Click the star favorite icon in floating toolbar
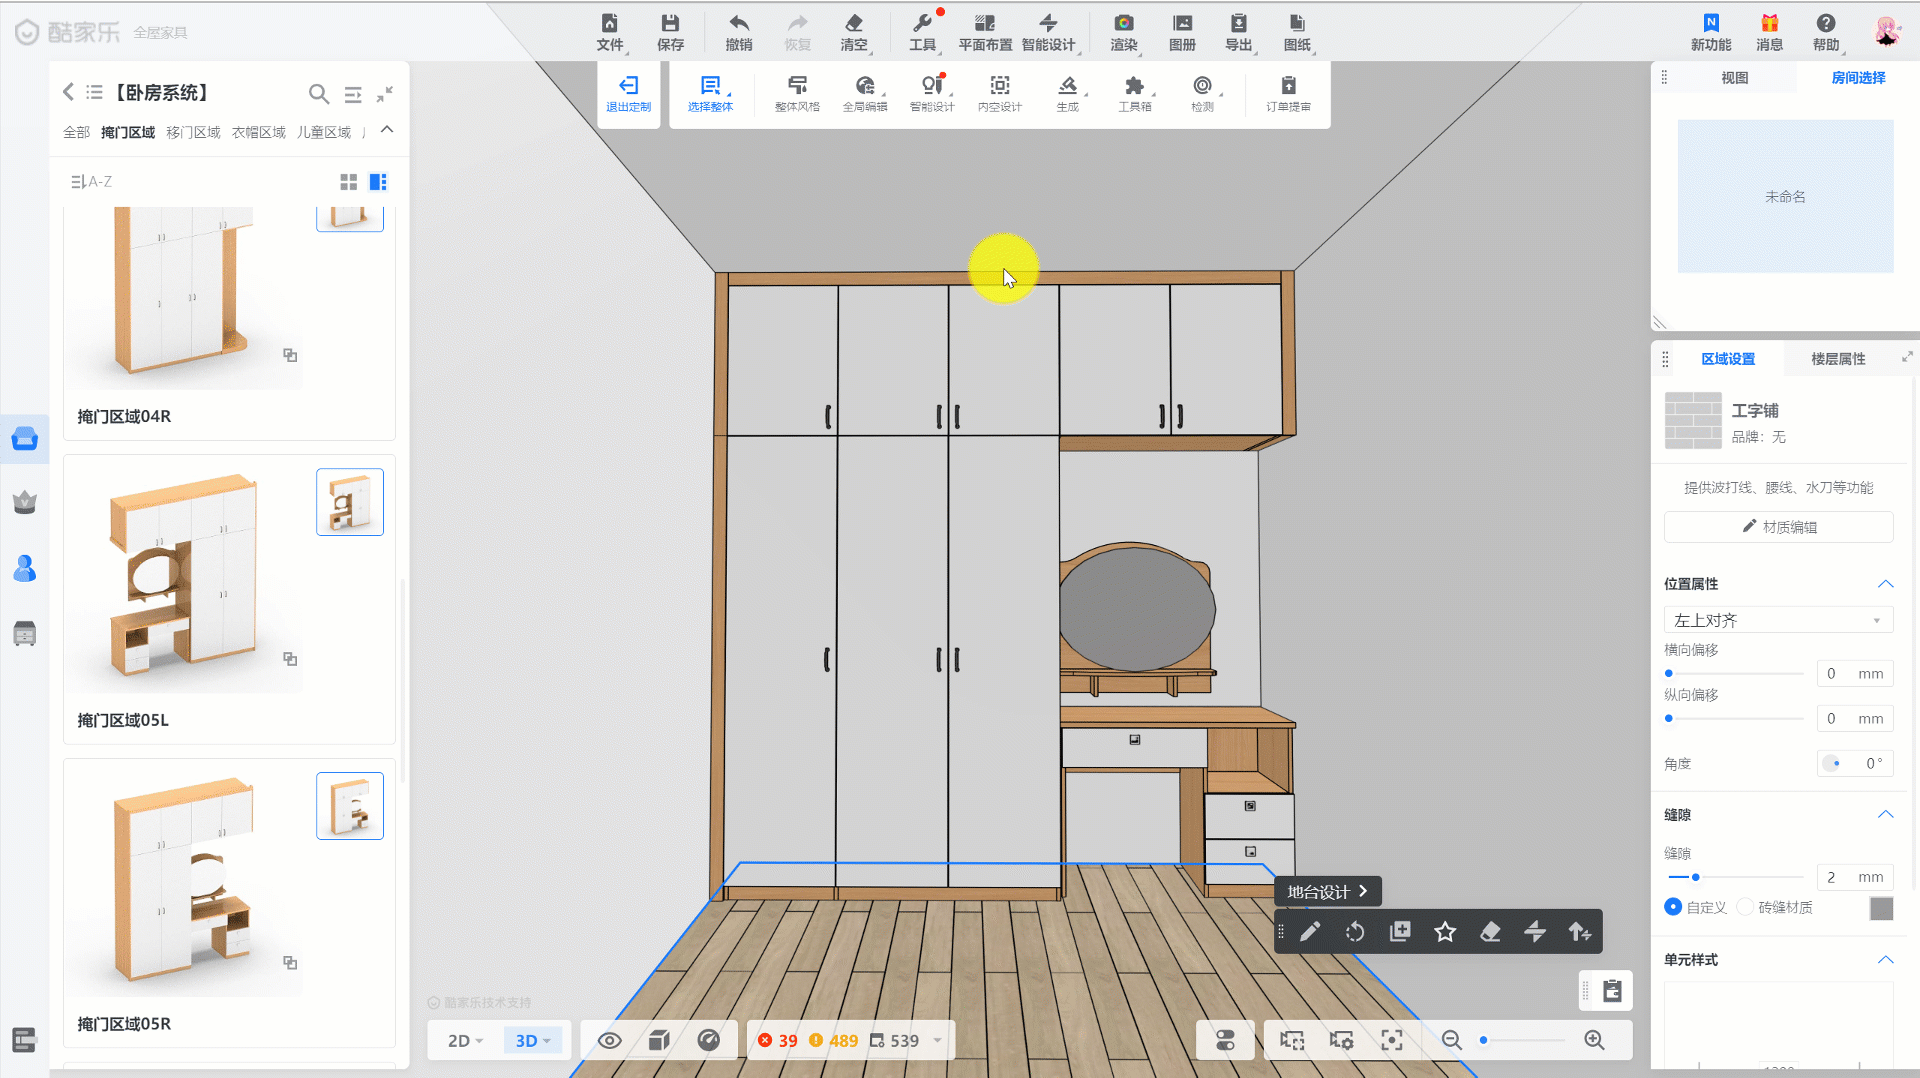 pyautogui.click(x=1445, y=932)
